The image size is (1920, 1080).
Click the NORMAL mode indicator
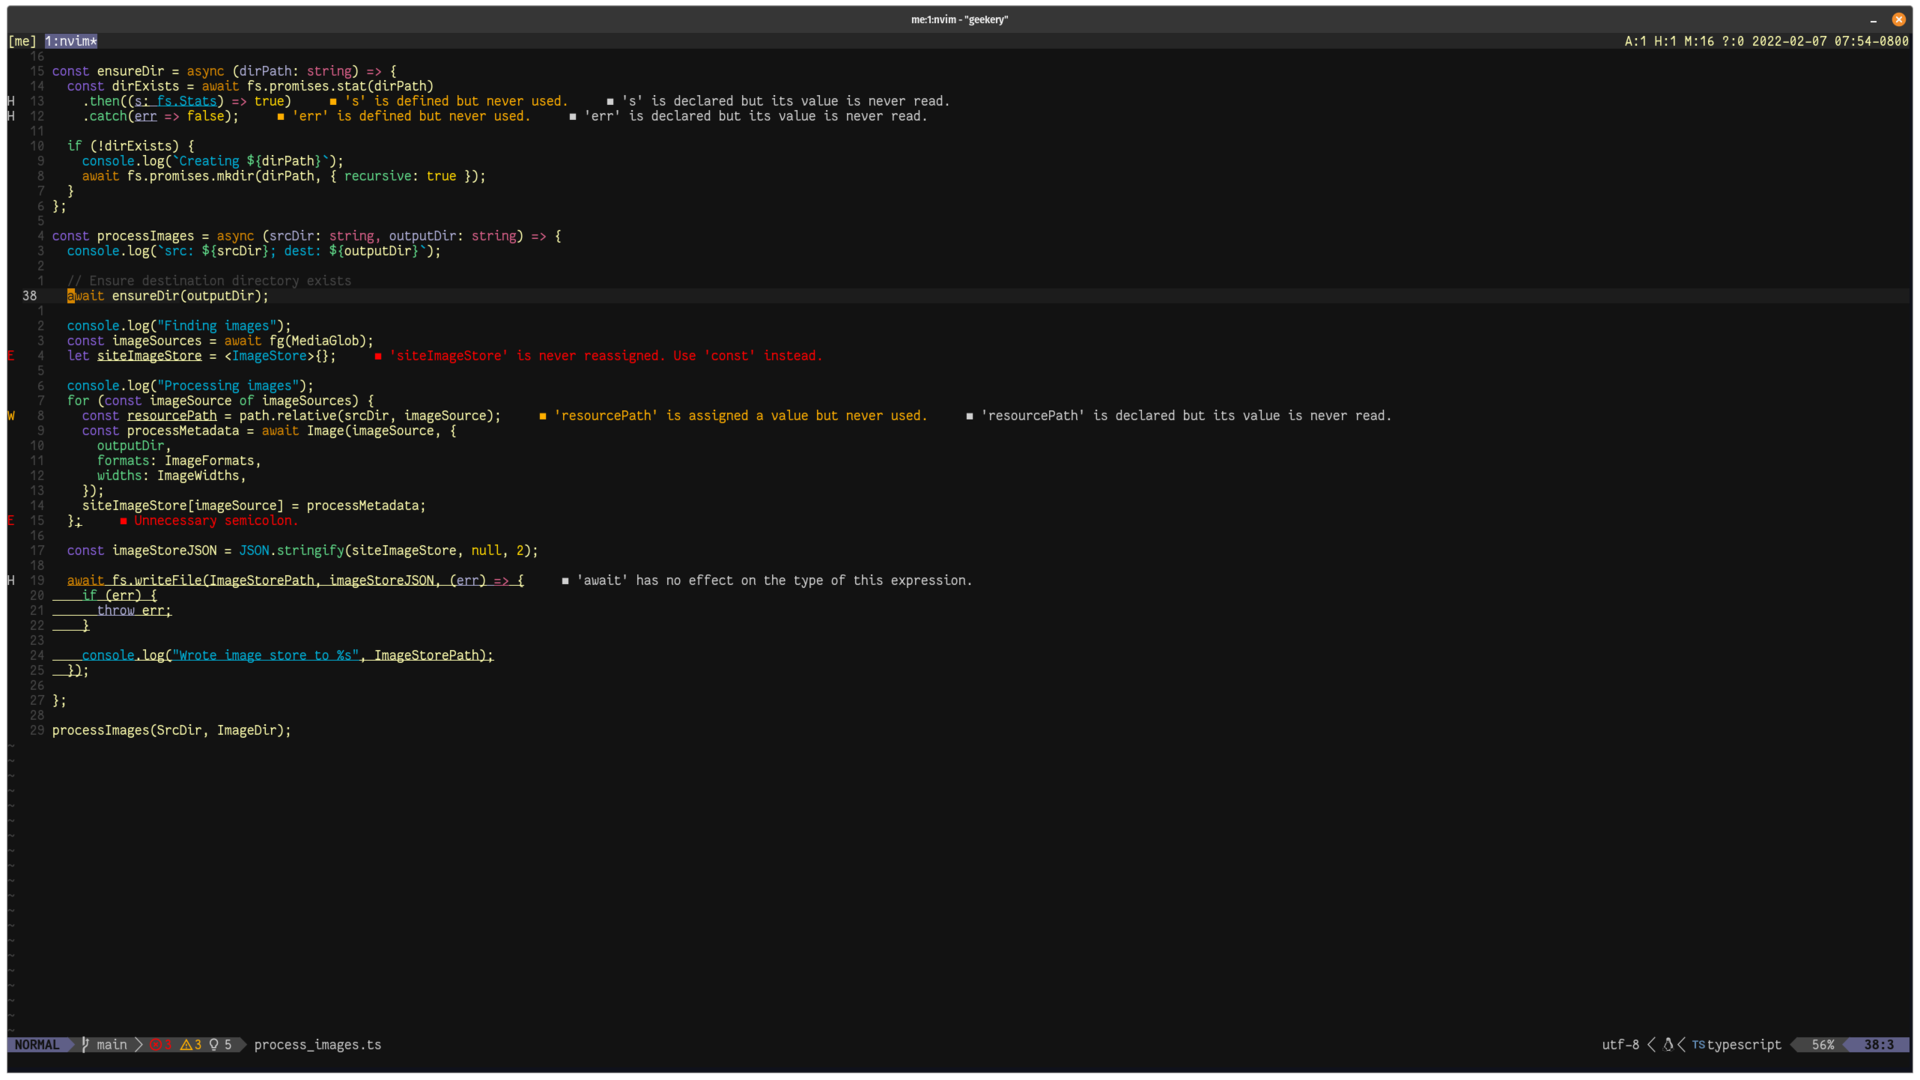(37, 1044)
